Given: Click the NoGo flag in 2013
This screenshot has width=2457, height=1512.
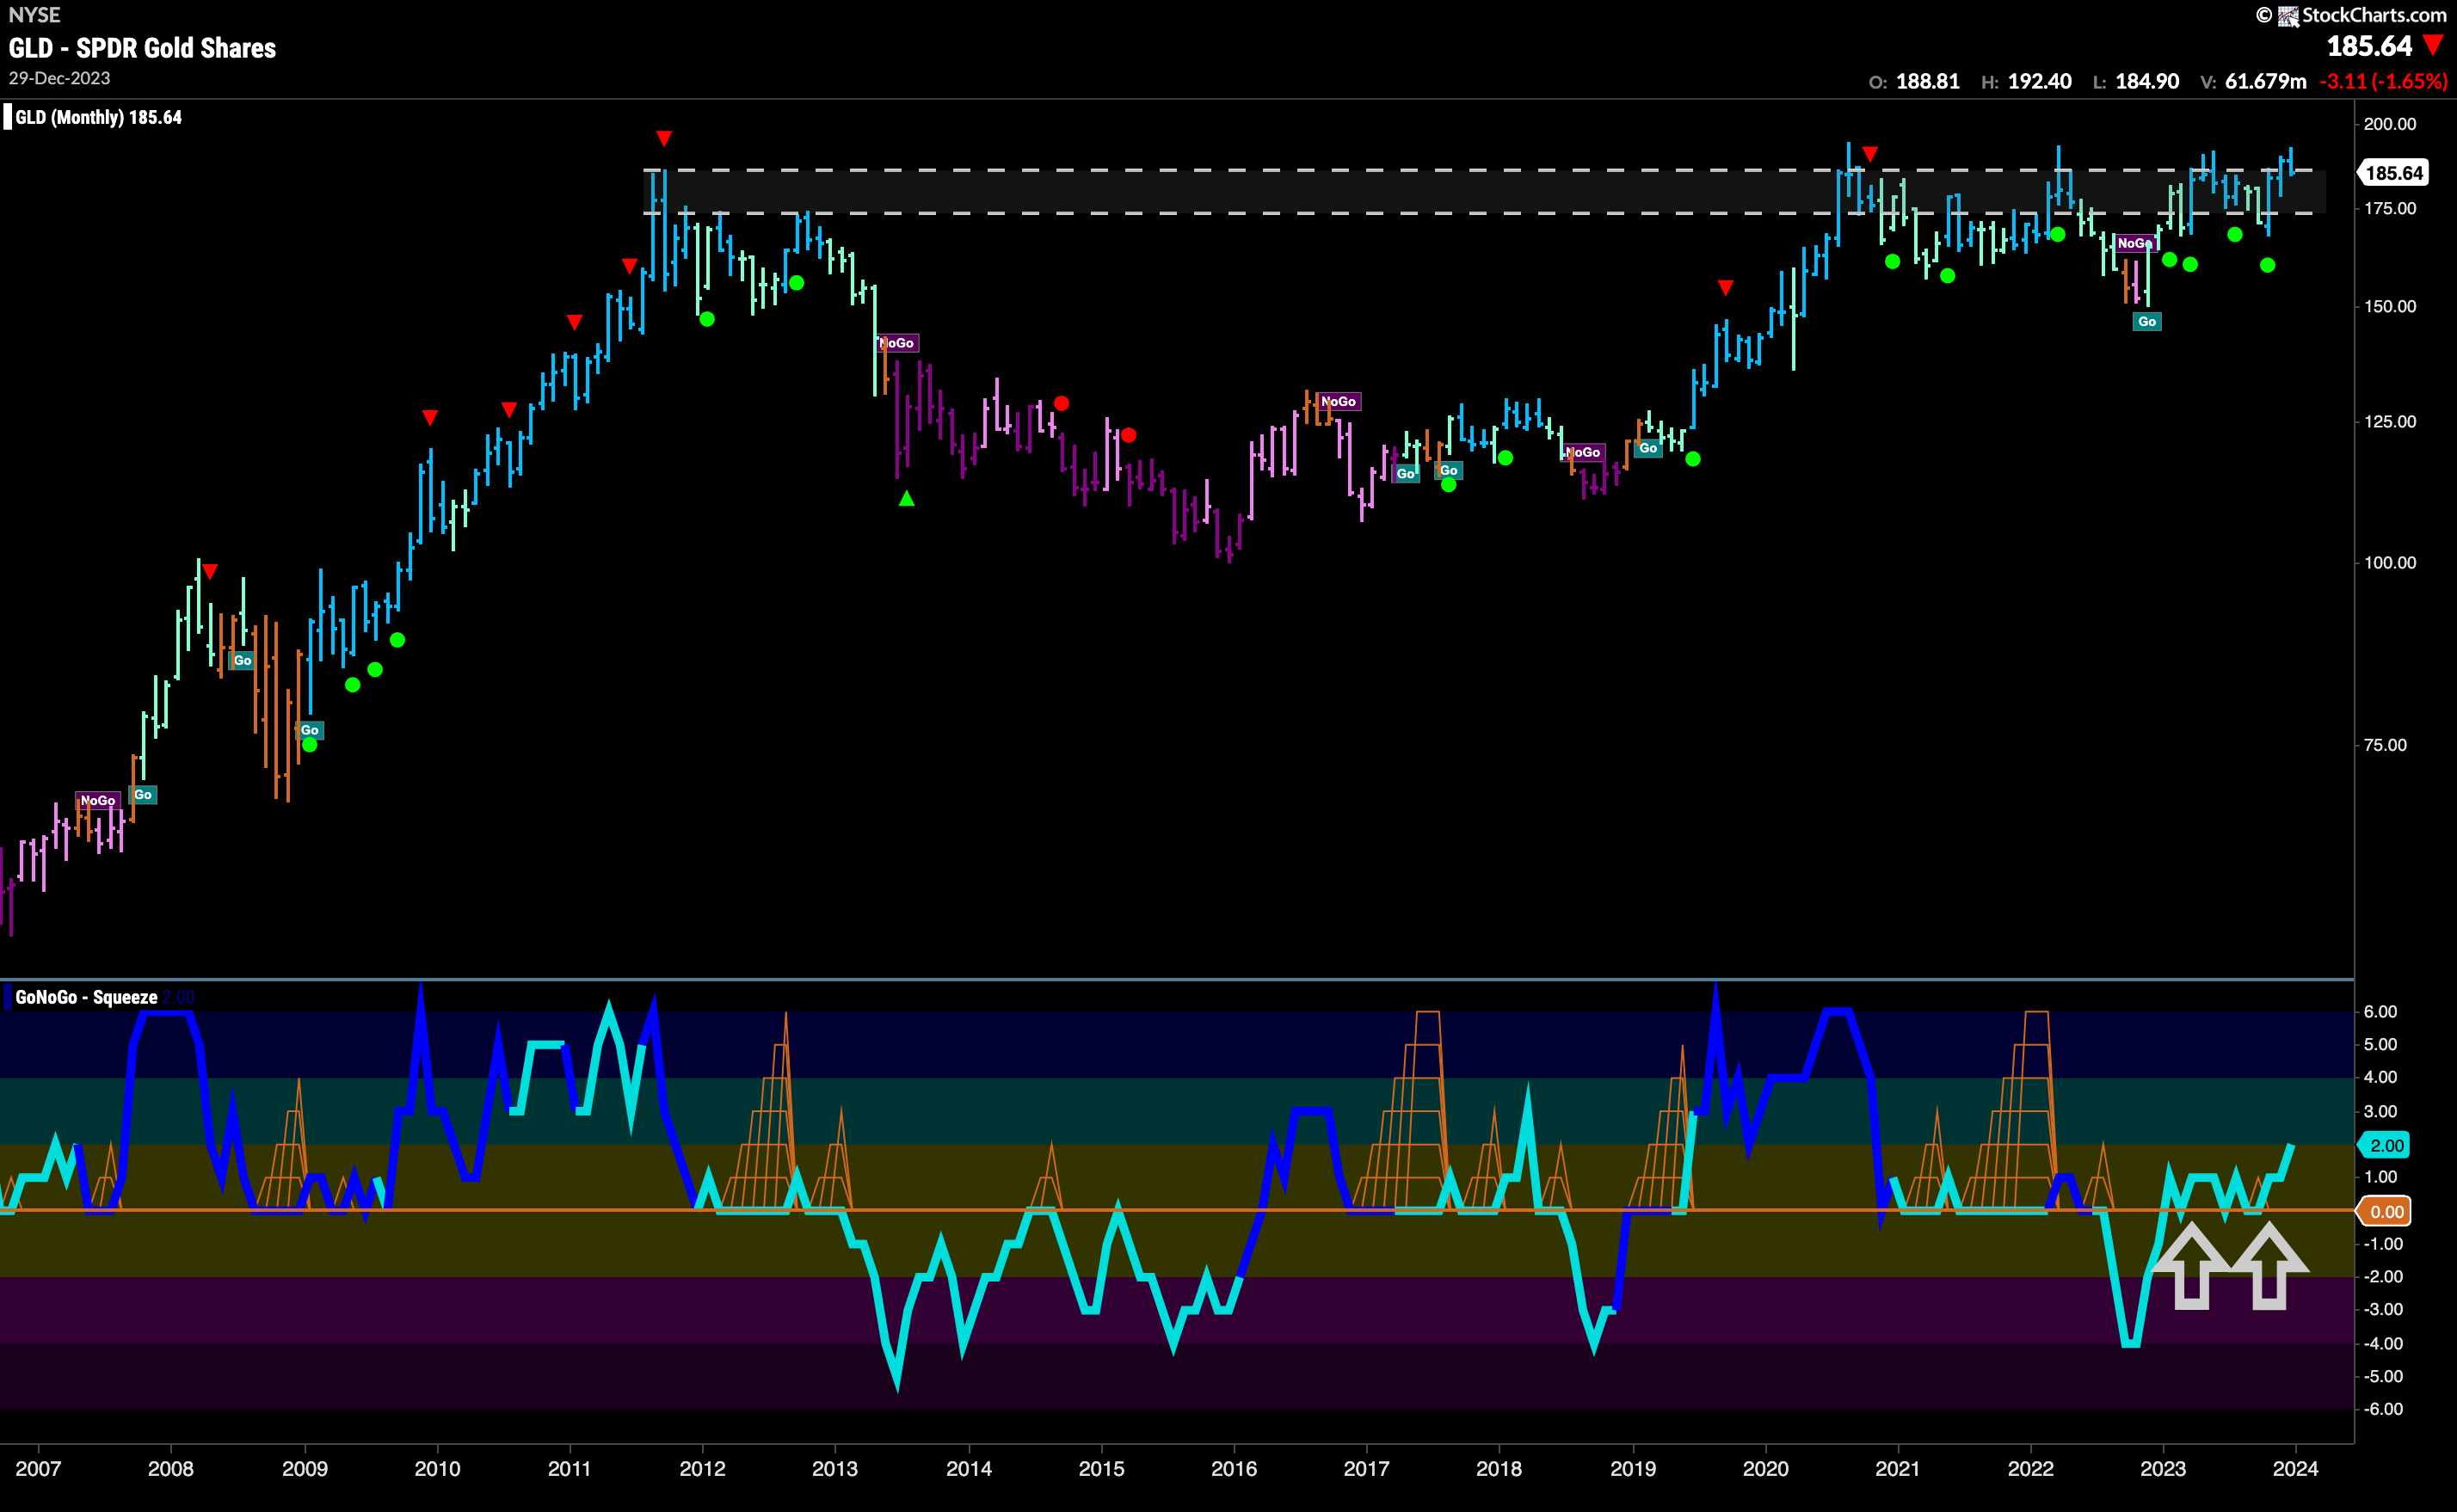Looking at the screenshot, I should [x=897, y=343].
